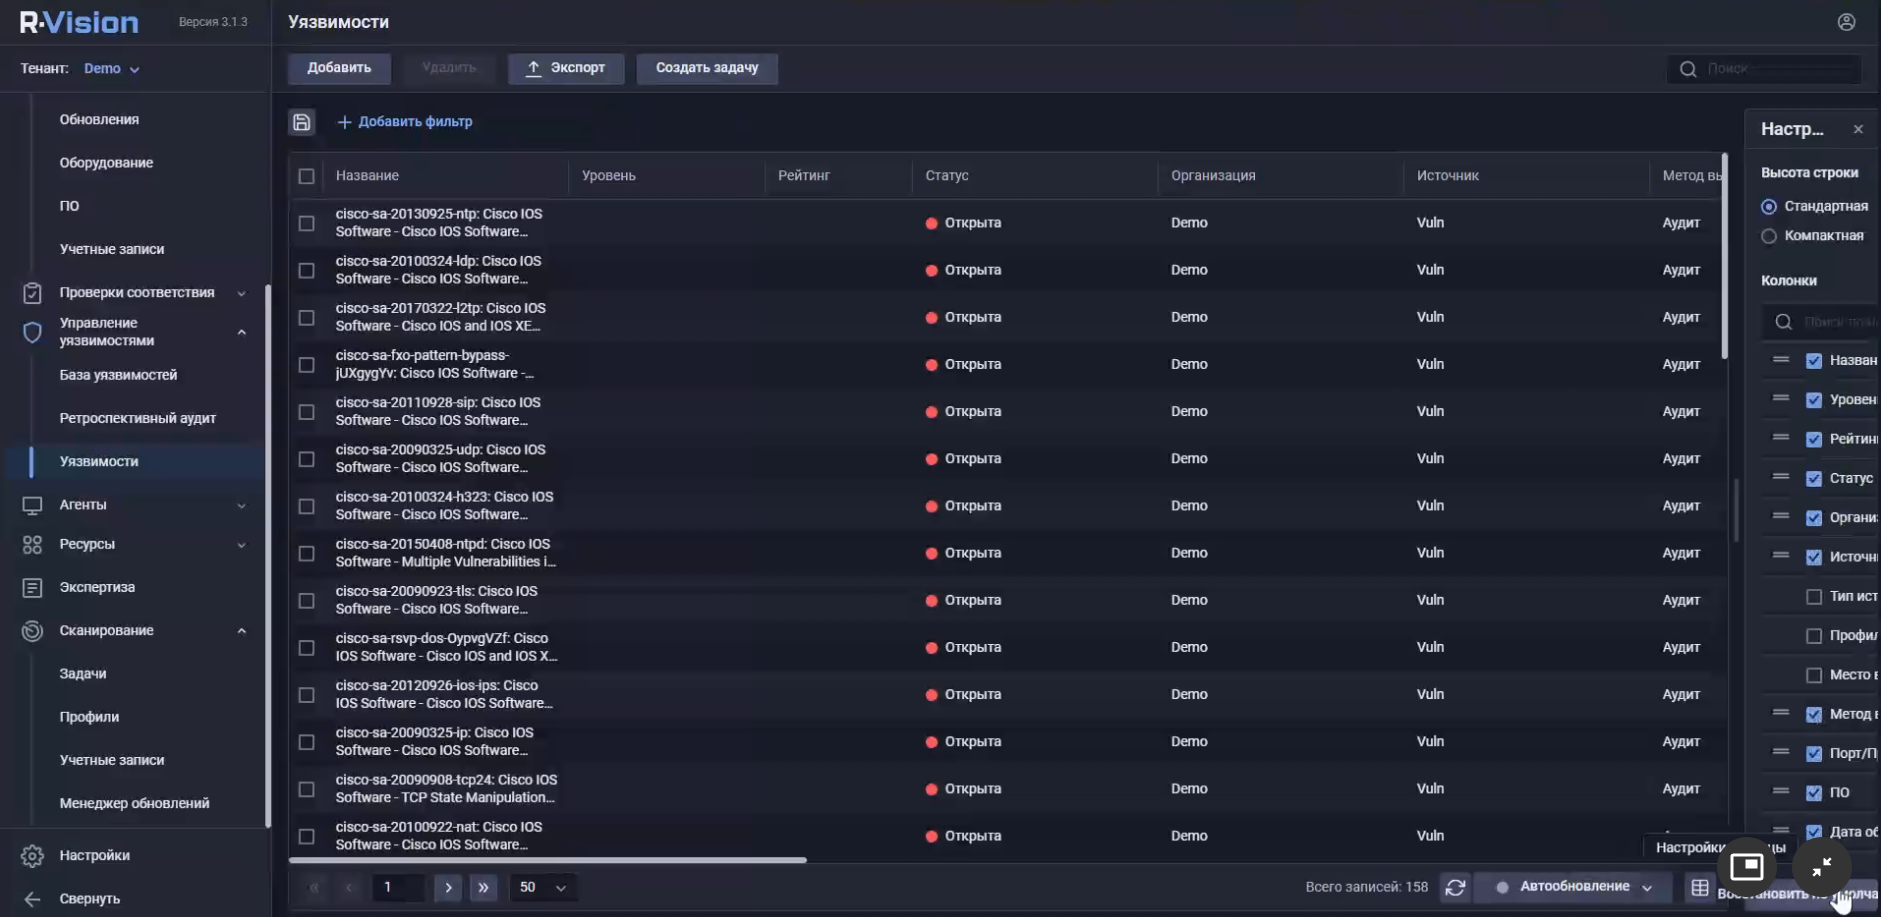Click the Create task button

pos(706,68)
